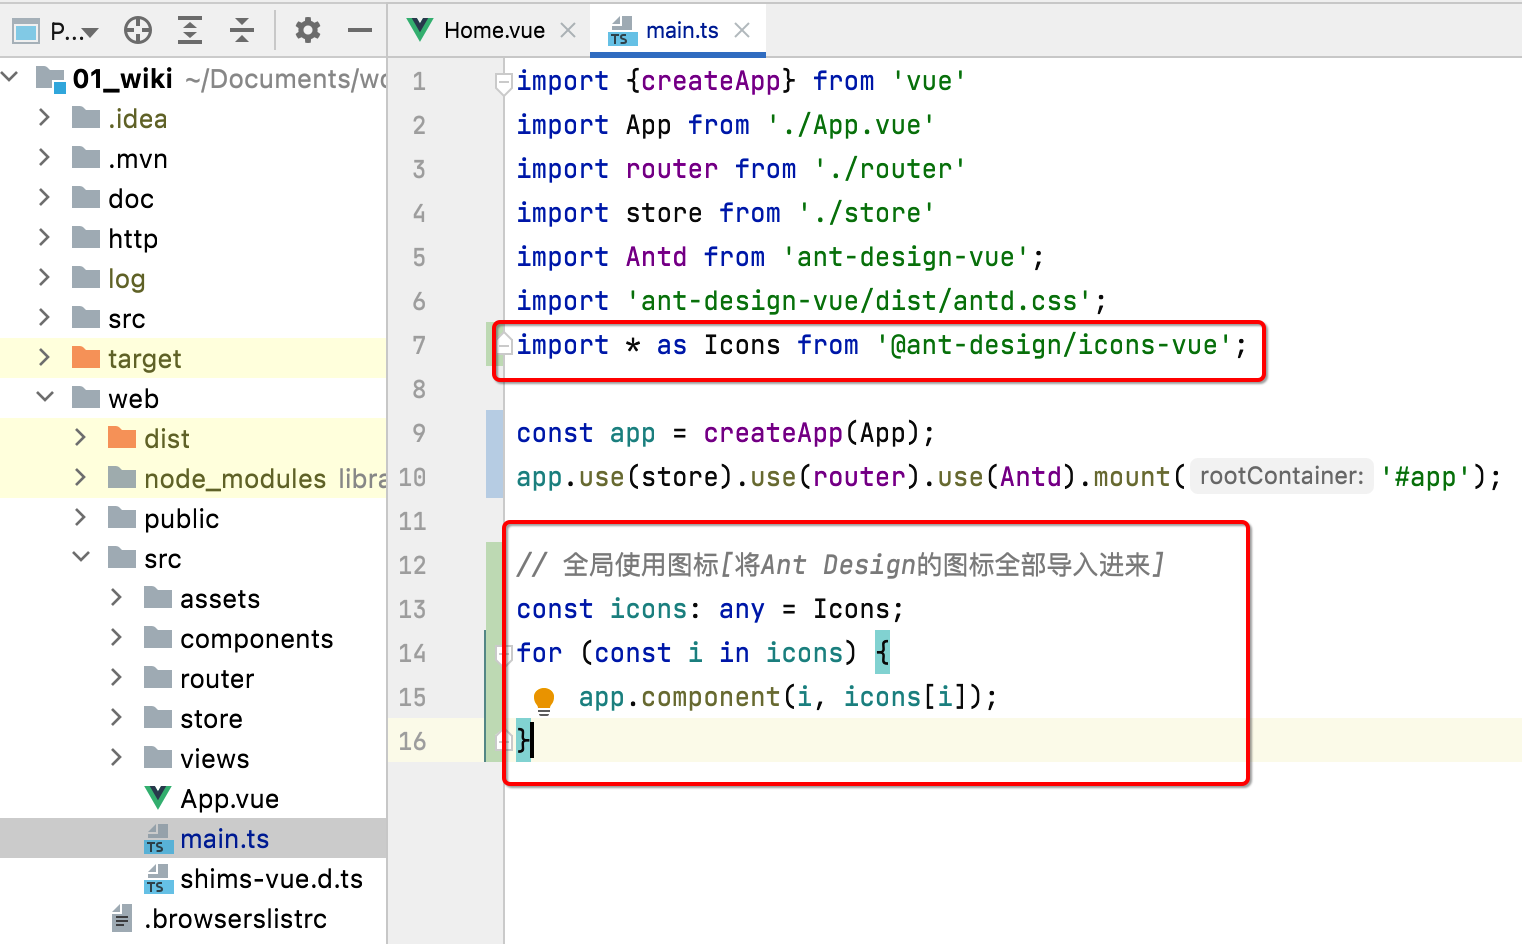Click the createApp call on line 9
Screen dimensions: 1522x944
click(x=773, y=433)
